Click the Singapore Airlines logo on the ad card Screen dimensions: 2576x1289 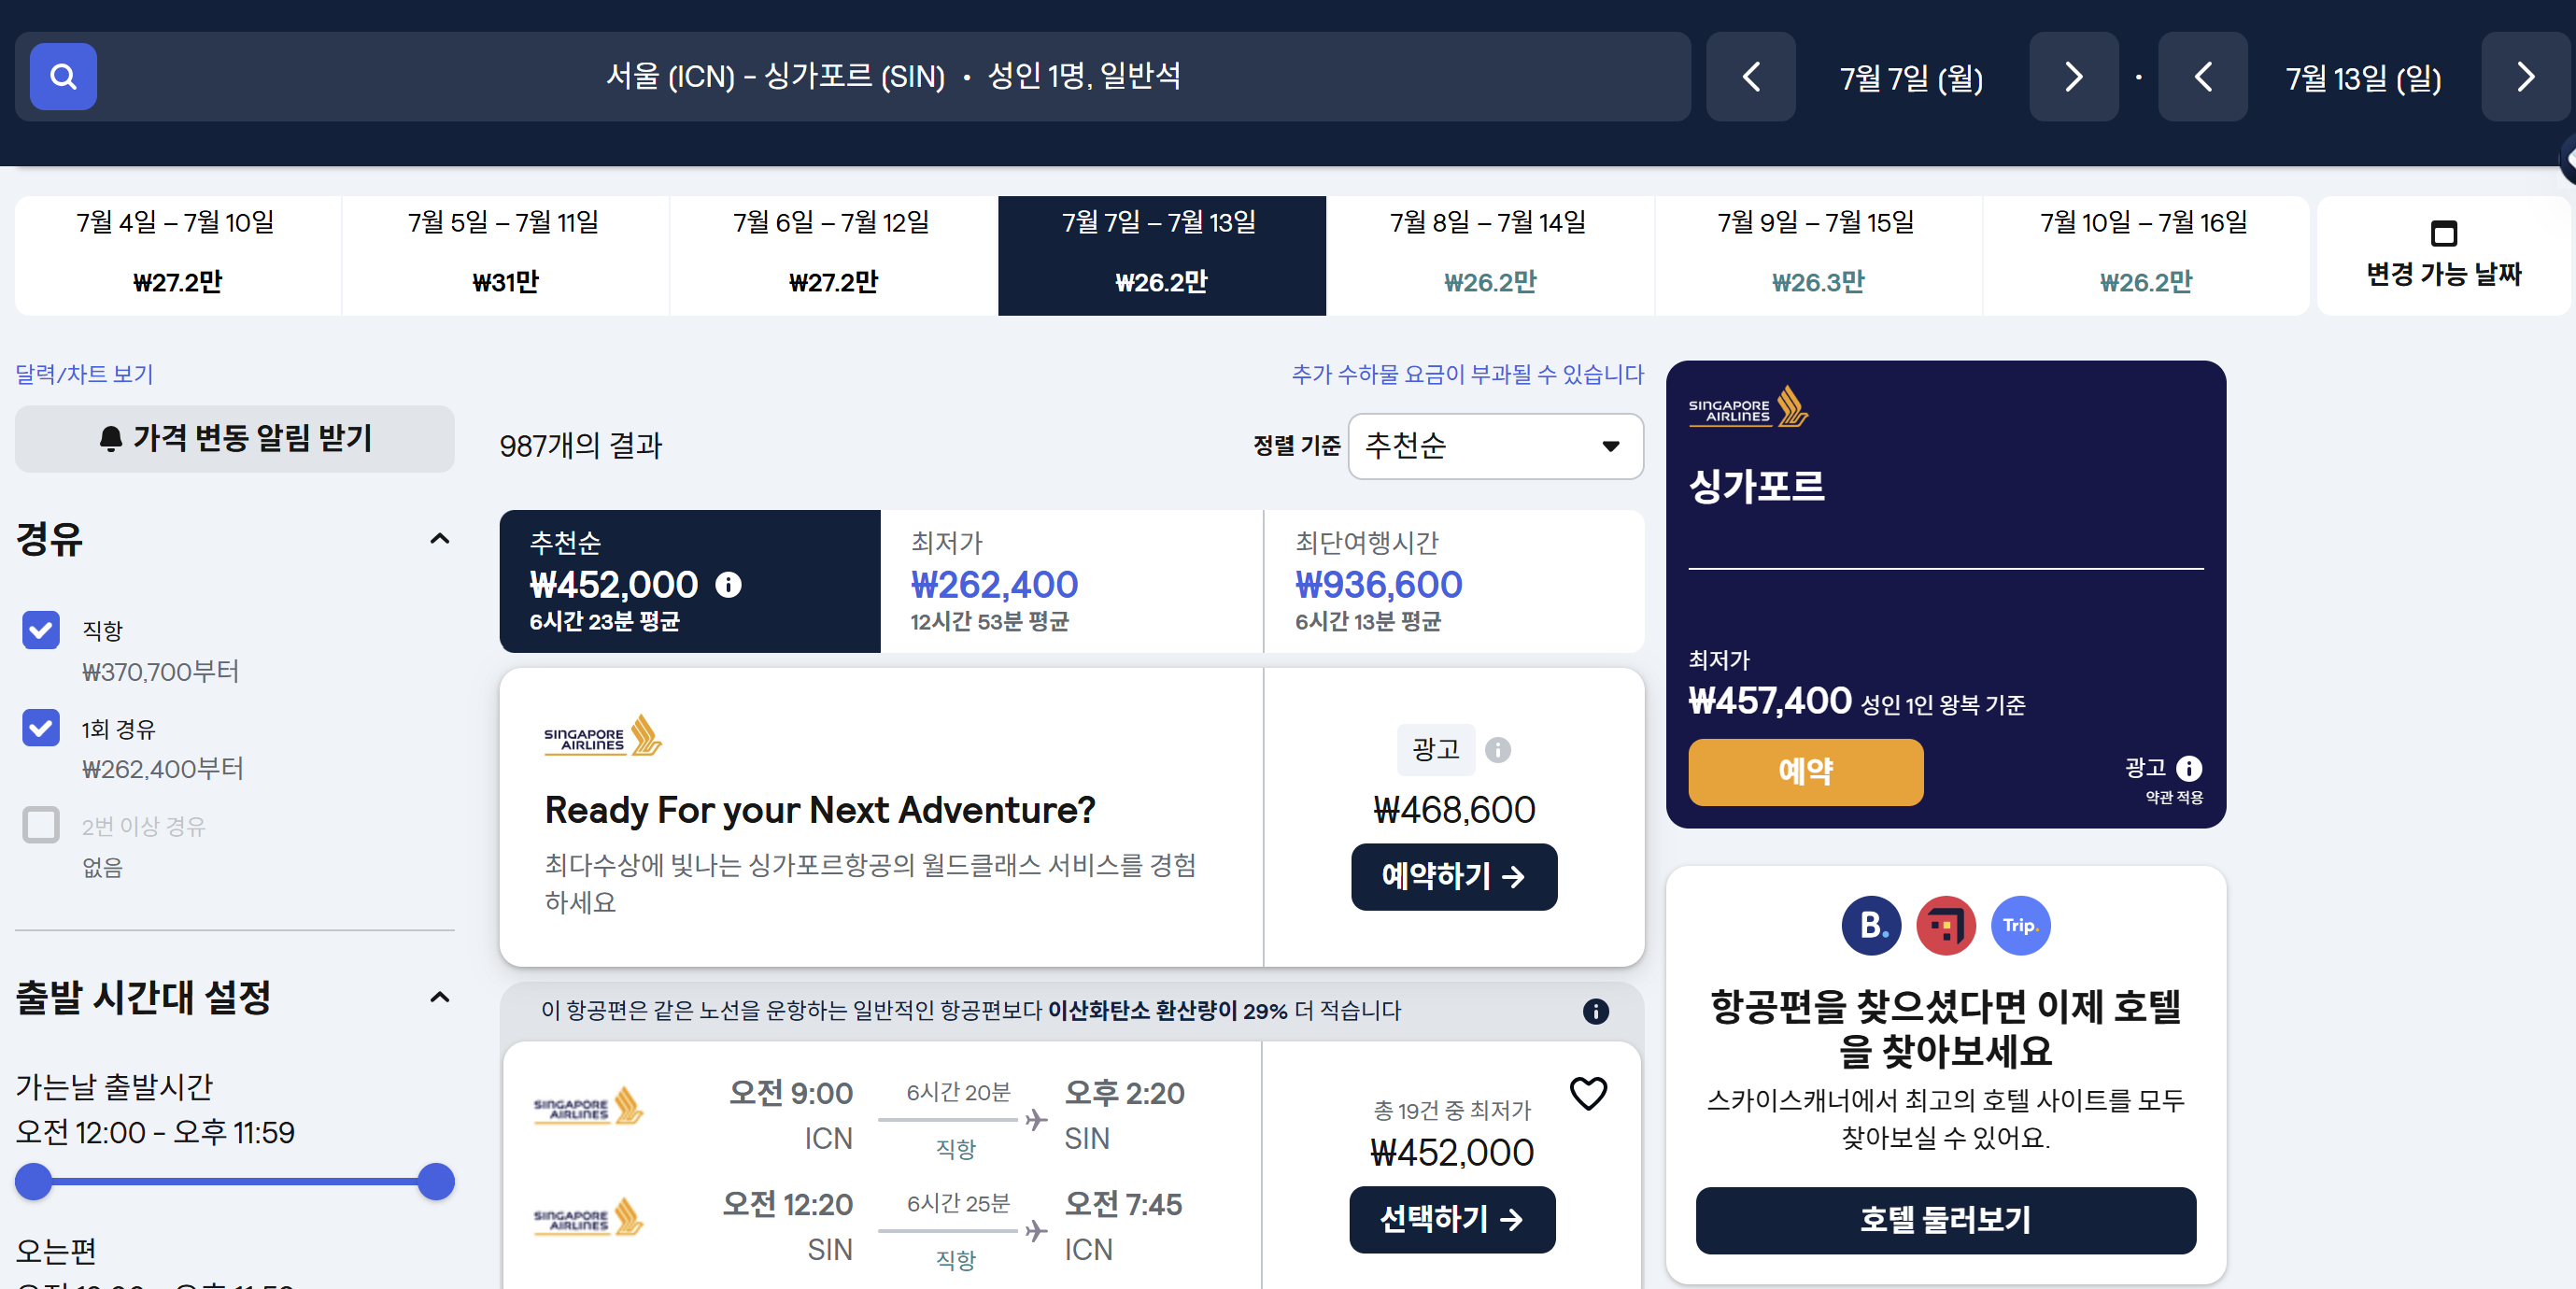(601, 736)
